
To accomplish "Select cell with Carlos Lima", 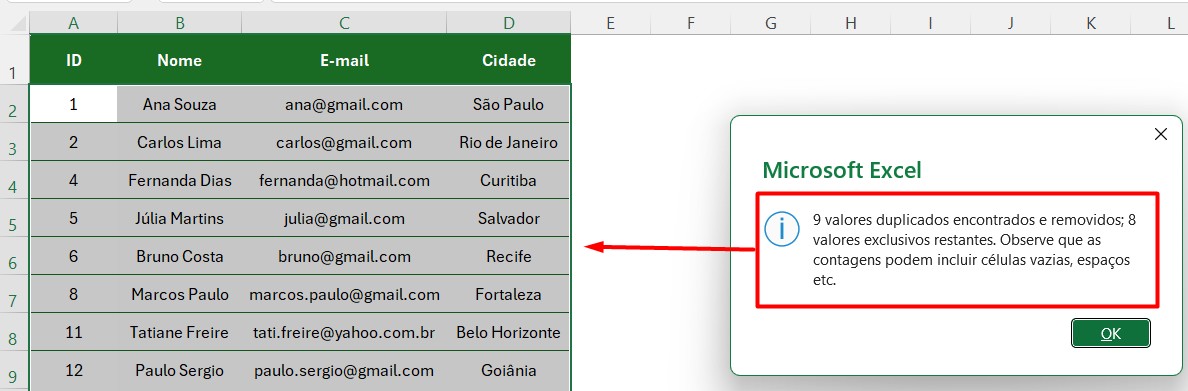I will (180, 142).
